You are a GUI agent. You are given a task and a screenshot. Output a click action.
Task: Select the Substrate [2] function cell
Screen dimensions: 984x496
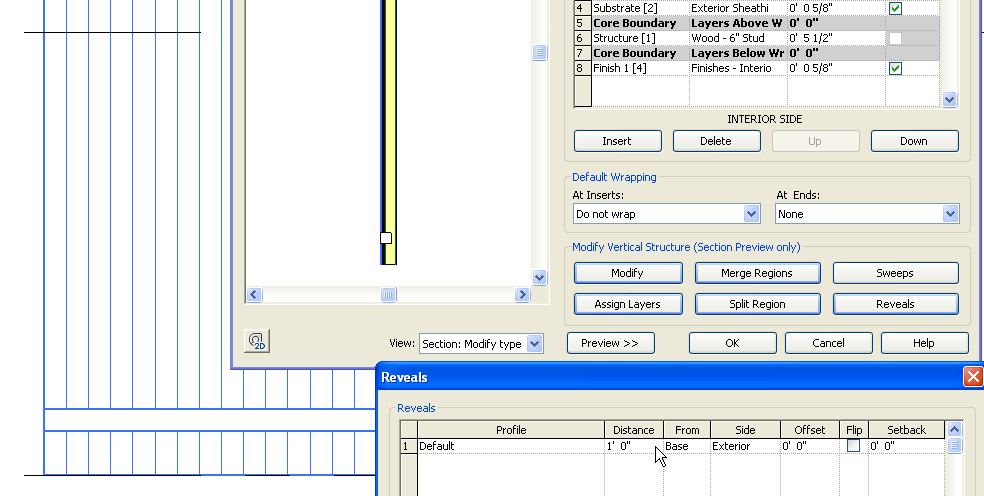click(640, 8)
